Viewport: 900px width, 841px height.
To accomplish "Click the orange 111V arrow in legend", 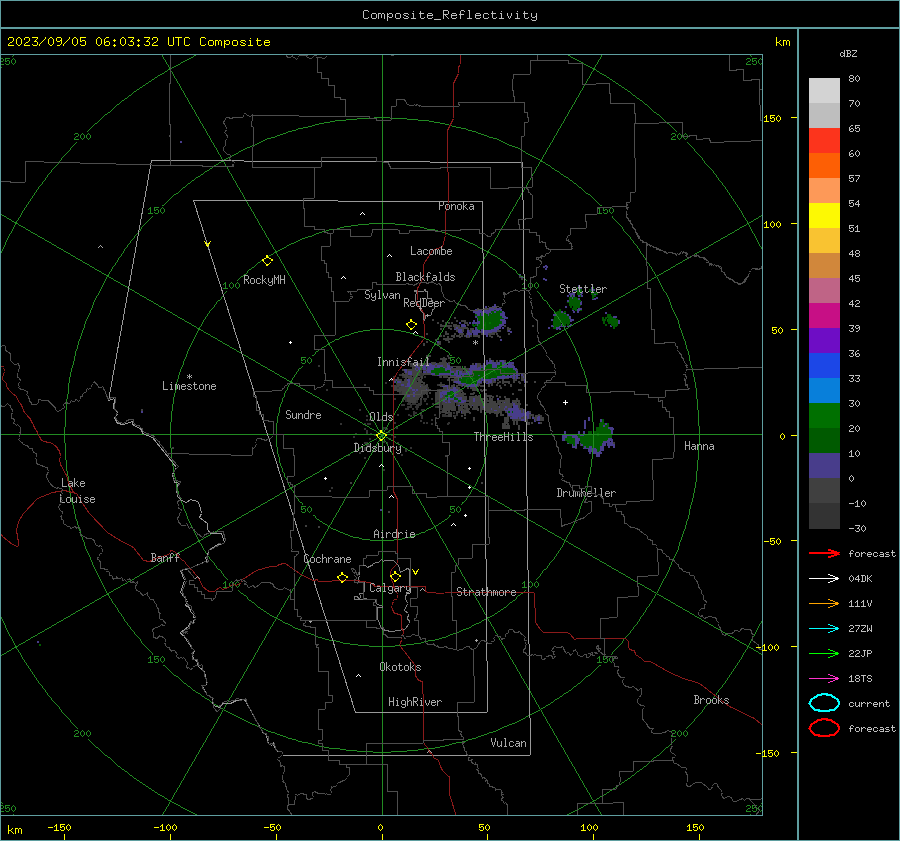I will 824,603.
